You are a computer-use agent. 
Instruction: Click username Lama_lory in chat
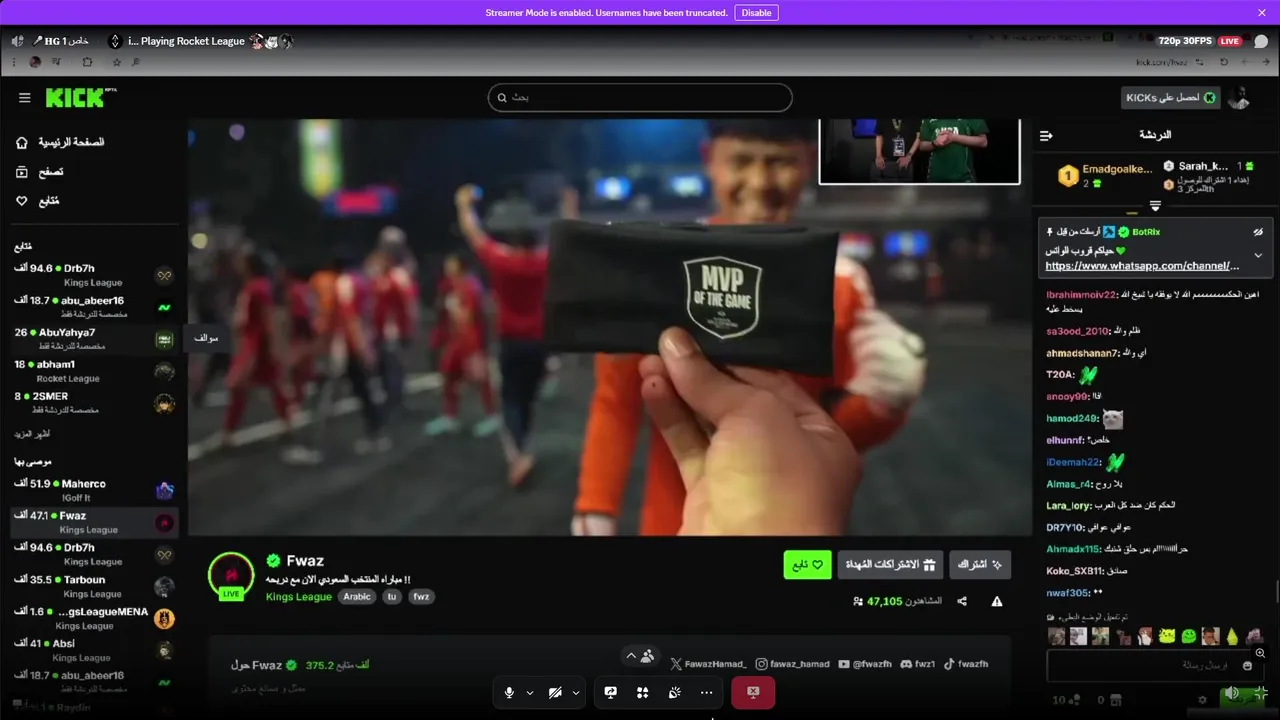coord(1068,505)
